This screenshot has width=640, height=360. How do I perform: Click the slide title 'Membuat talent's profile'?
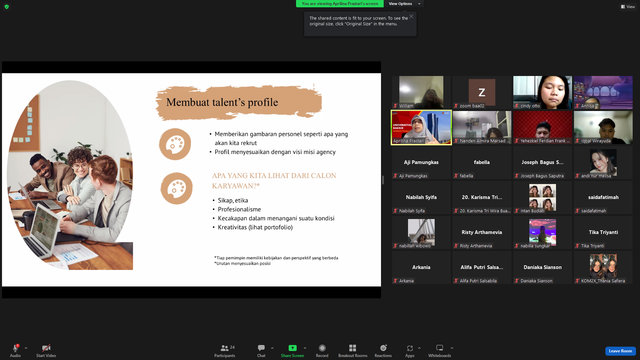[x=222, y=102]
